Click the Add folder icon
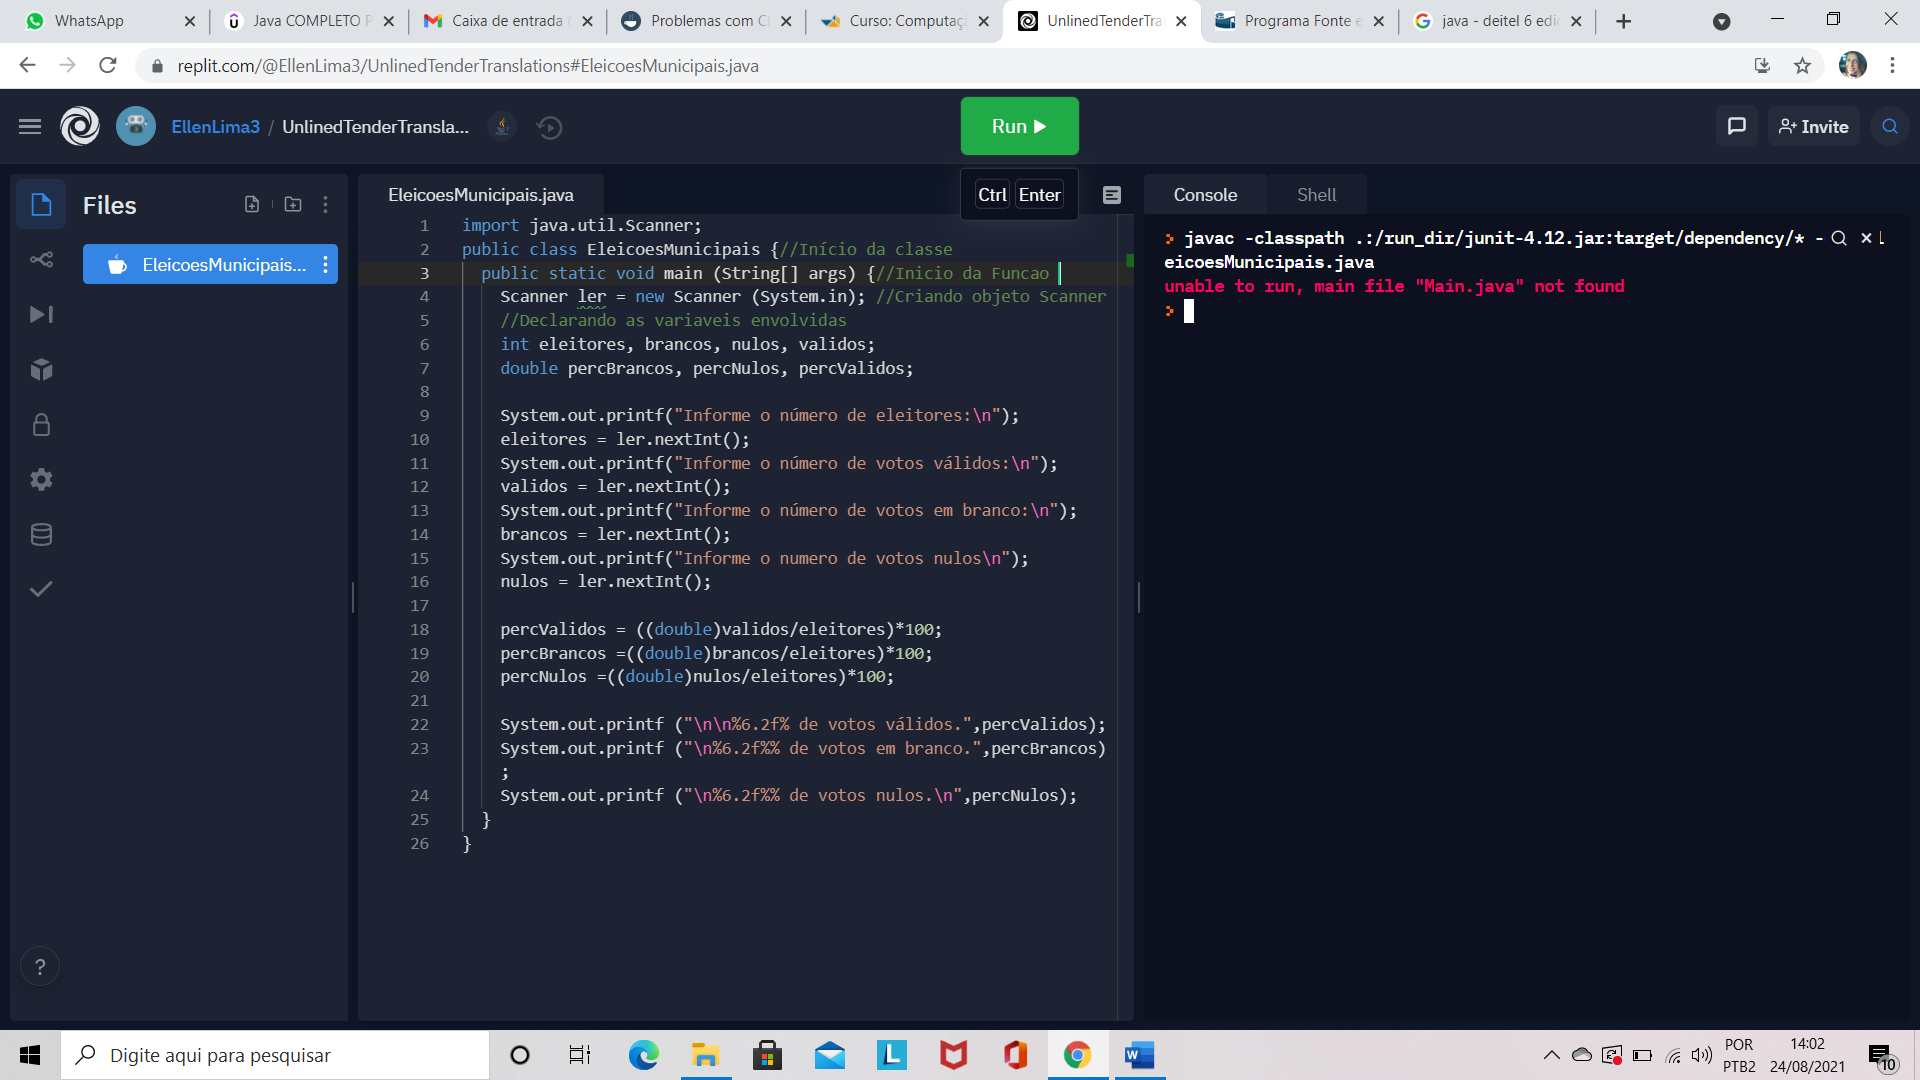Screen dimensions: 1920x1080 [x=293, y=204]
